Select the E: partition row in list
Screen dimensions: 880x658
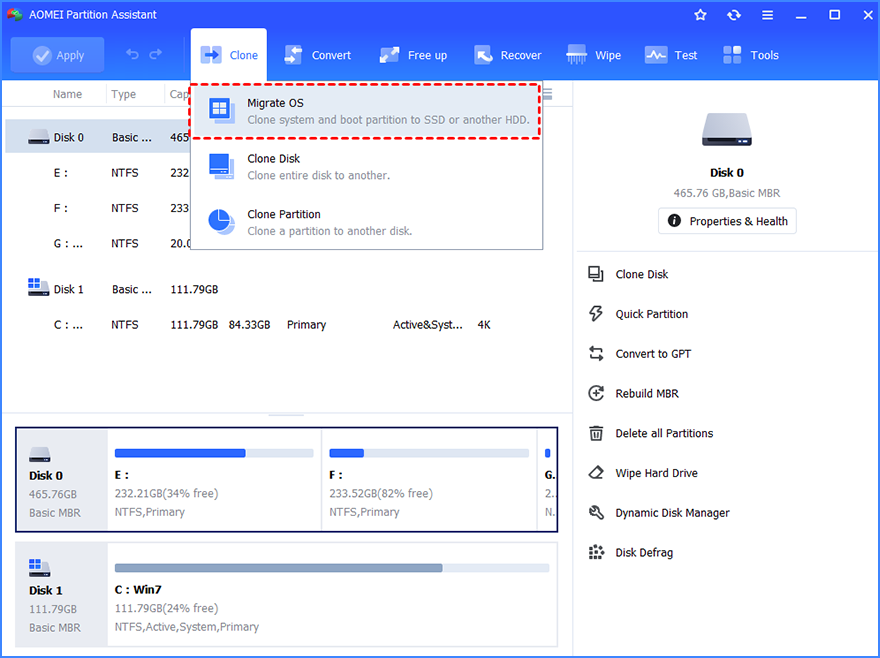click(x=98, y=173)
